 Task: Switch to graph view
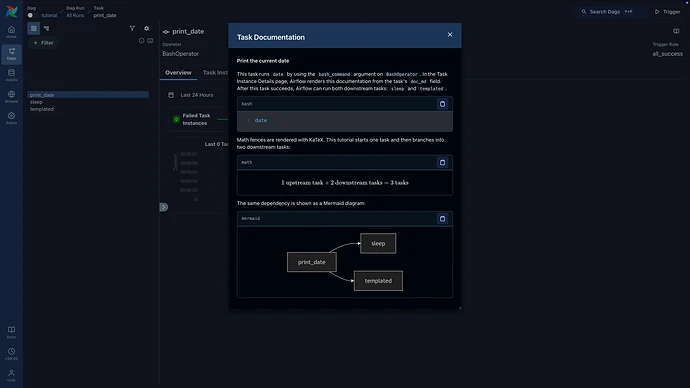tap(47, 29)
